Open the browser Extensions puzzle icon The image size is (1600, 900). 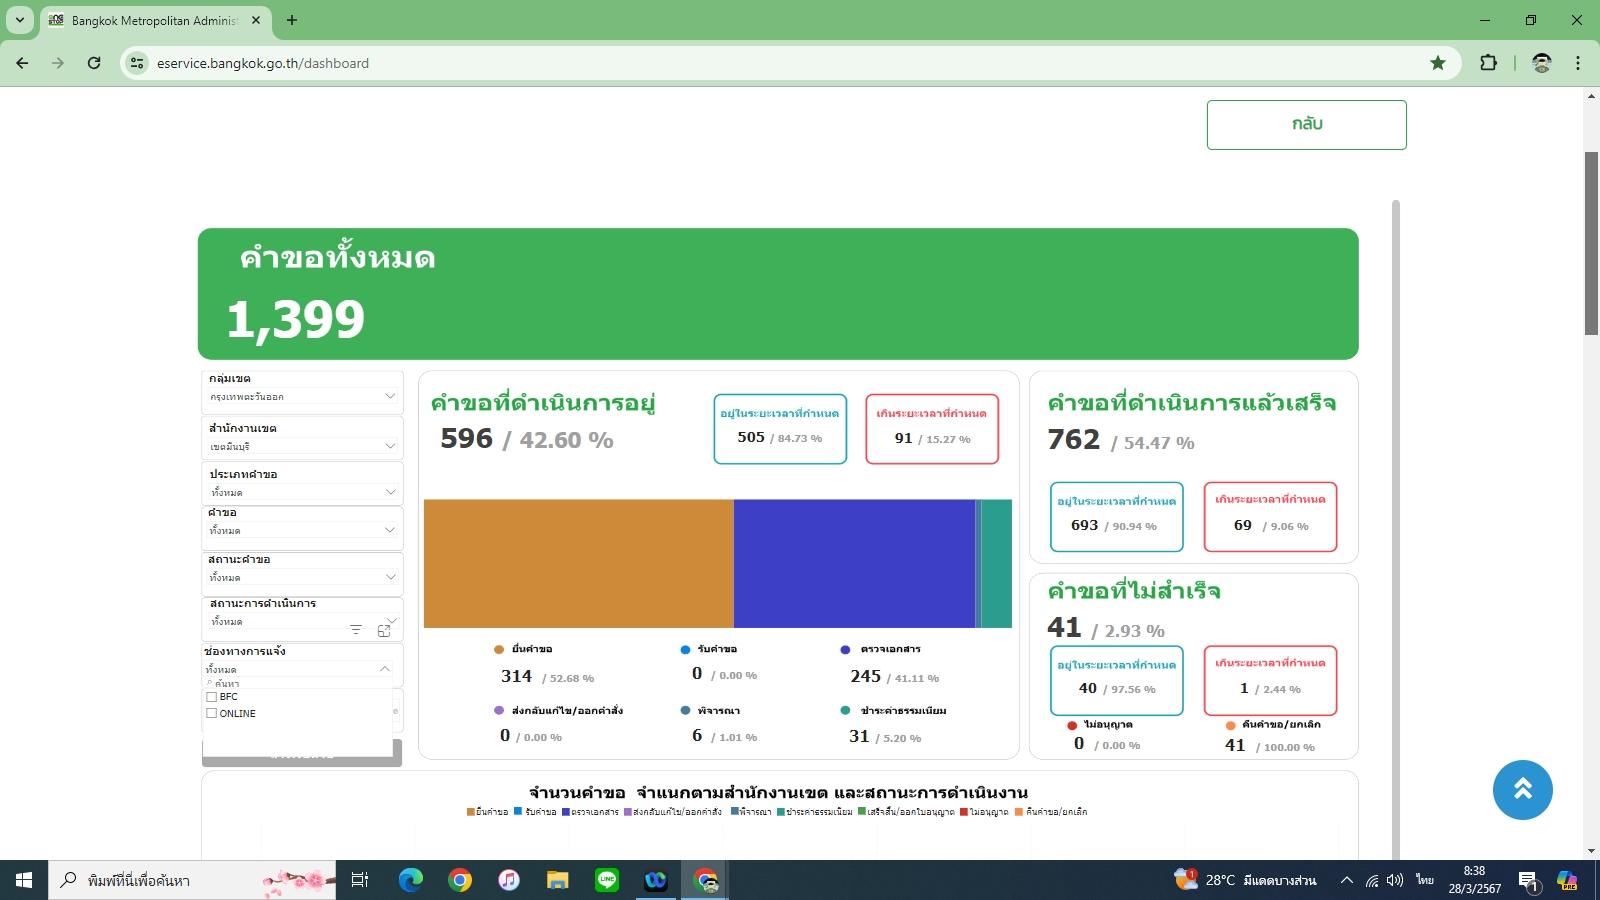pos(1488,63)
